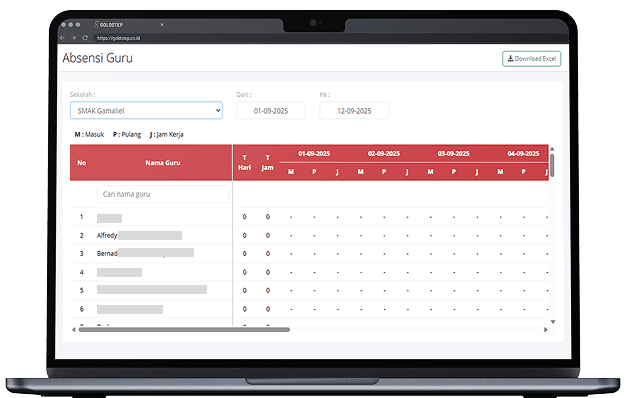The image size is (627, 398).
Task: Click the 03-09-2025 date header
Action: (x=453, y=154)
